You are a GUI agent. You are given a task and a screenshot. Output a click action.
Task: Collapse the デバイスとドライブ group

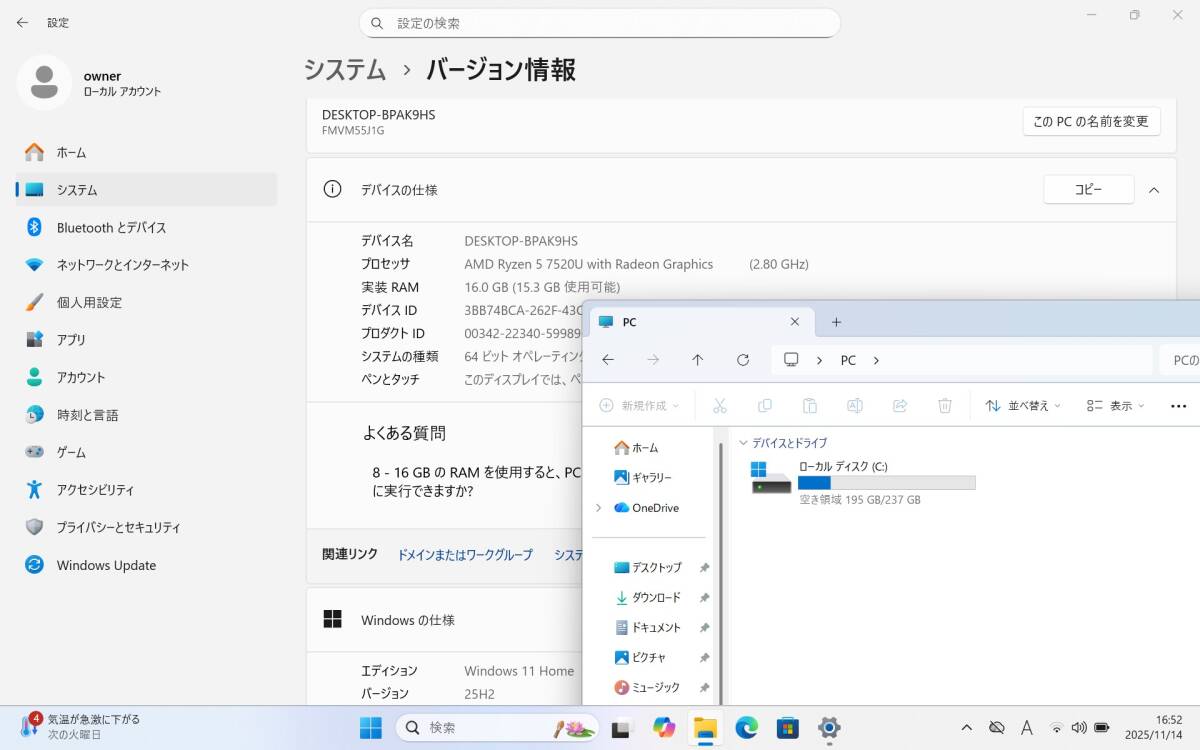(x=743, y=443)
